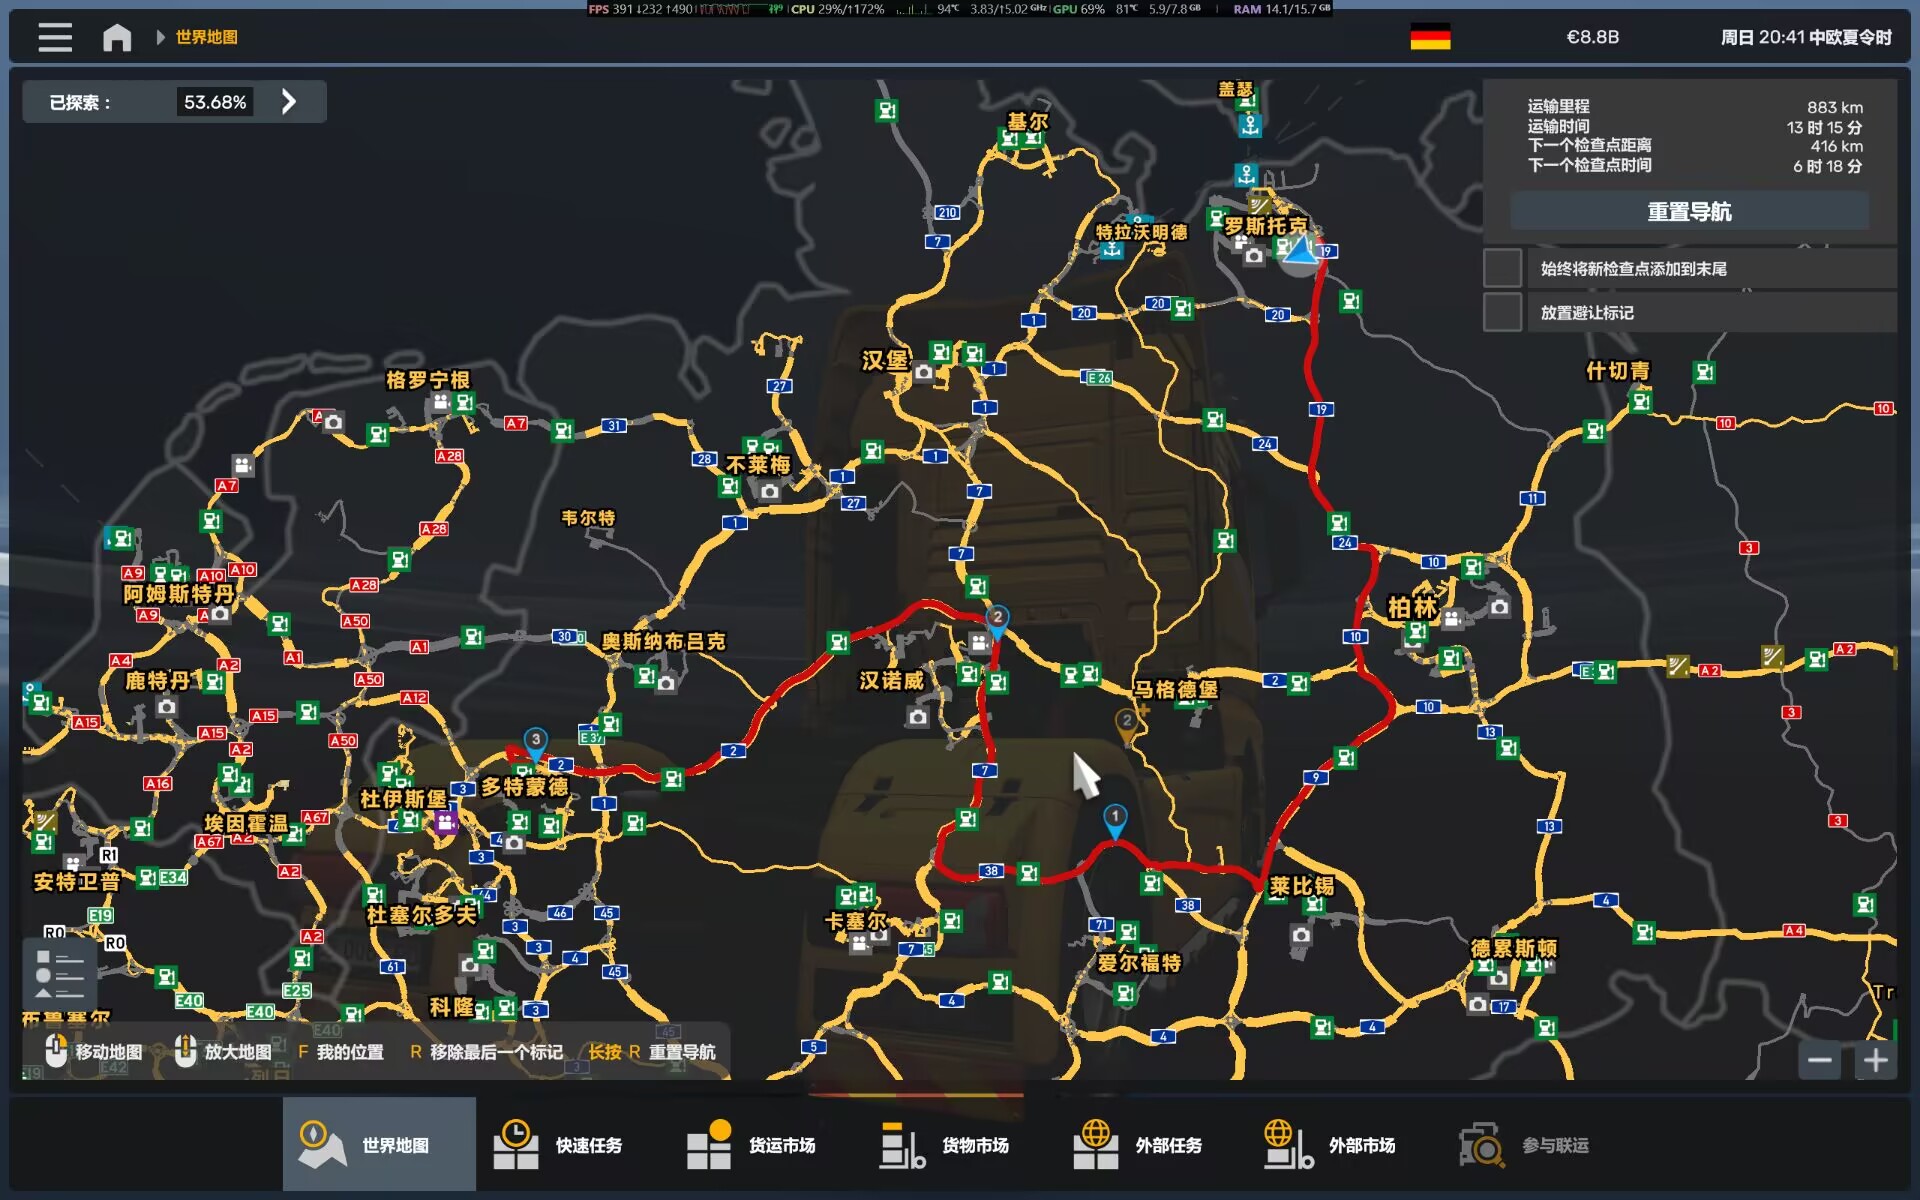Select waypoint marker 2 near Hannover
The height and width of the screenshot is (1200, 1920).
click(x=997, y=621)
